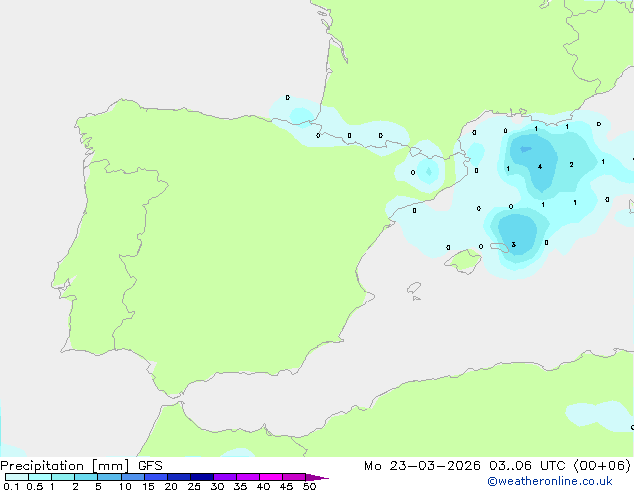Pick the 30 to 35 mm purple swatch

225,477
